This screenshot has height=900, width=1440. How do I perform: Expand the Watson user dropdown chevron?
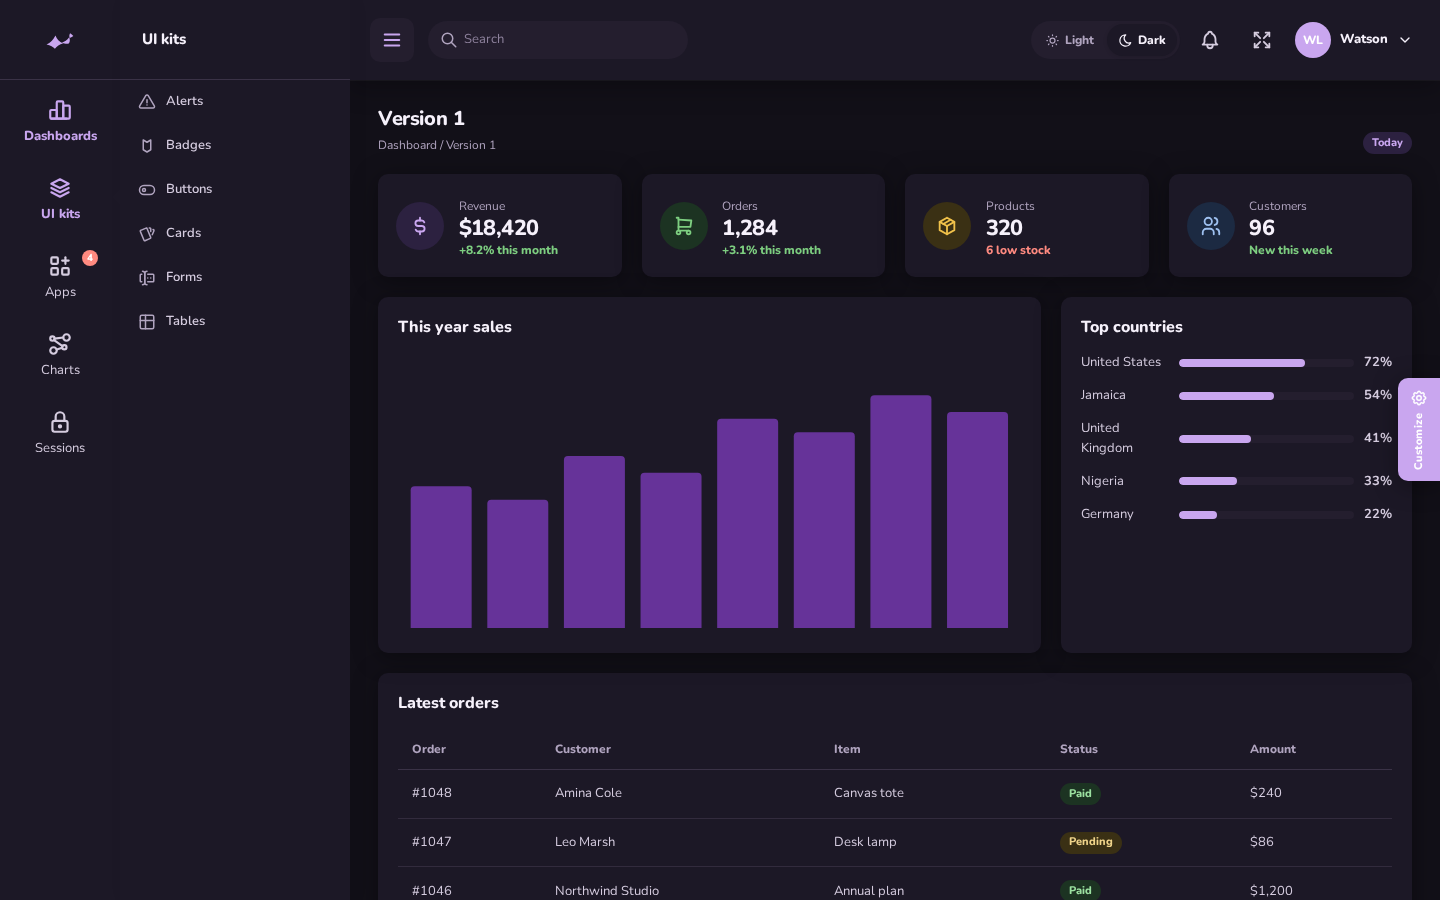[1405, 40]
